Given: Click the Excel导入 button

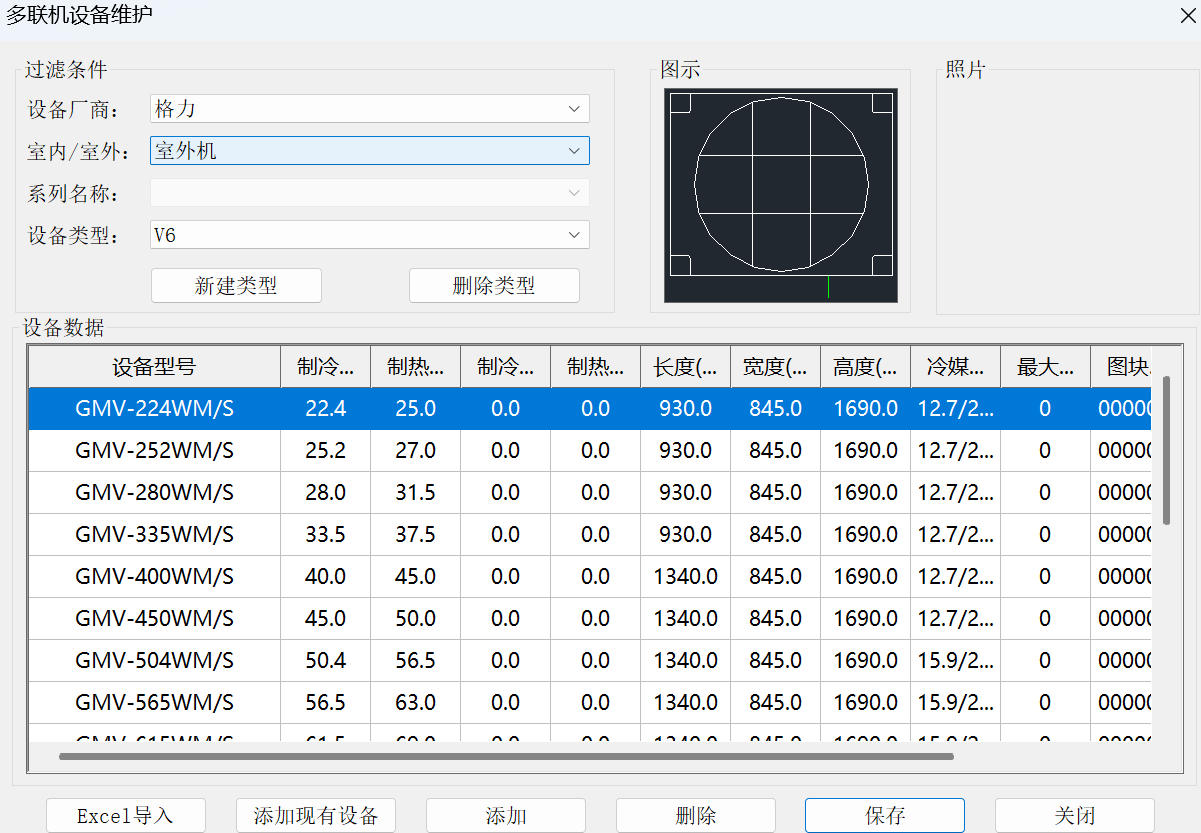Looking at the screenshot, I should [x=125, y=815].
